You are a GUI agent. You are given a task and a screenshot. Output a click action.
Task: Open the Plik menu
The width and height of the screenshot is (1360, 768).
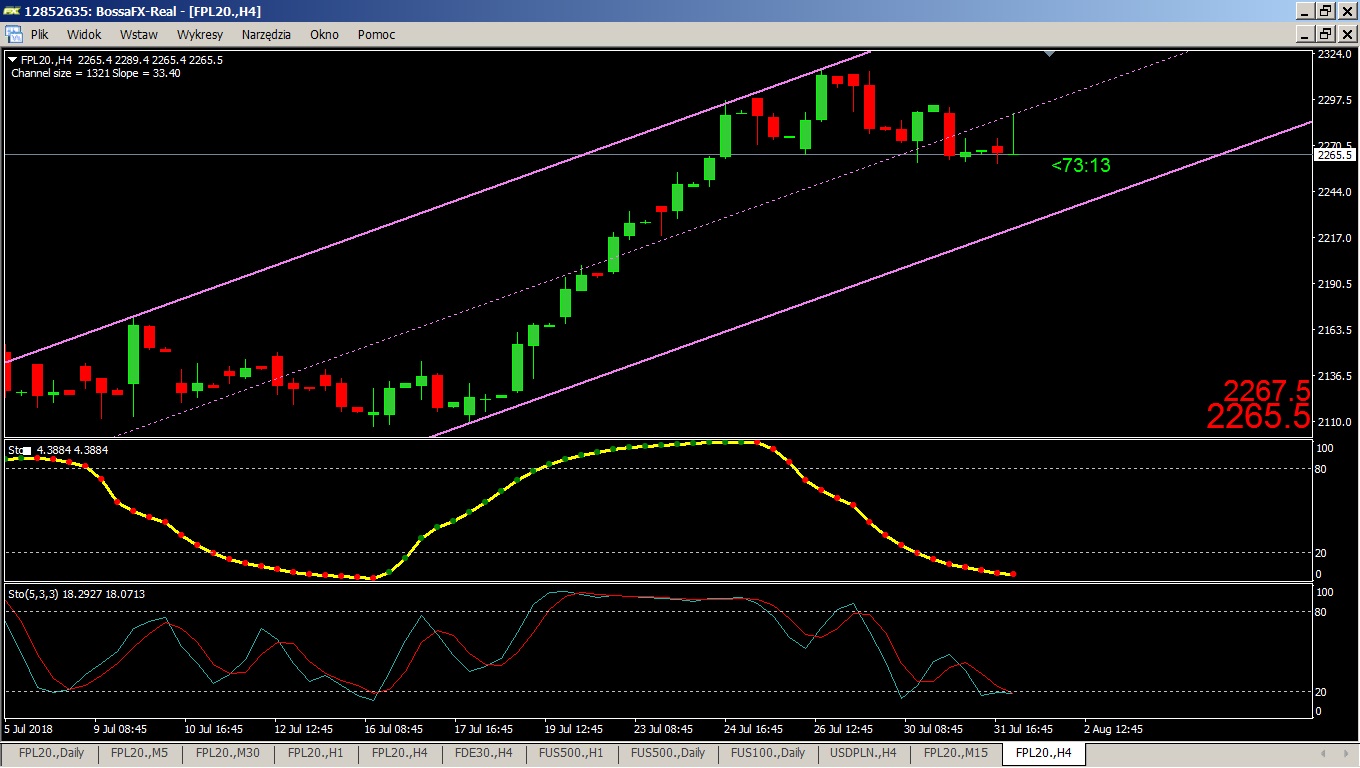point(40,34)
